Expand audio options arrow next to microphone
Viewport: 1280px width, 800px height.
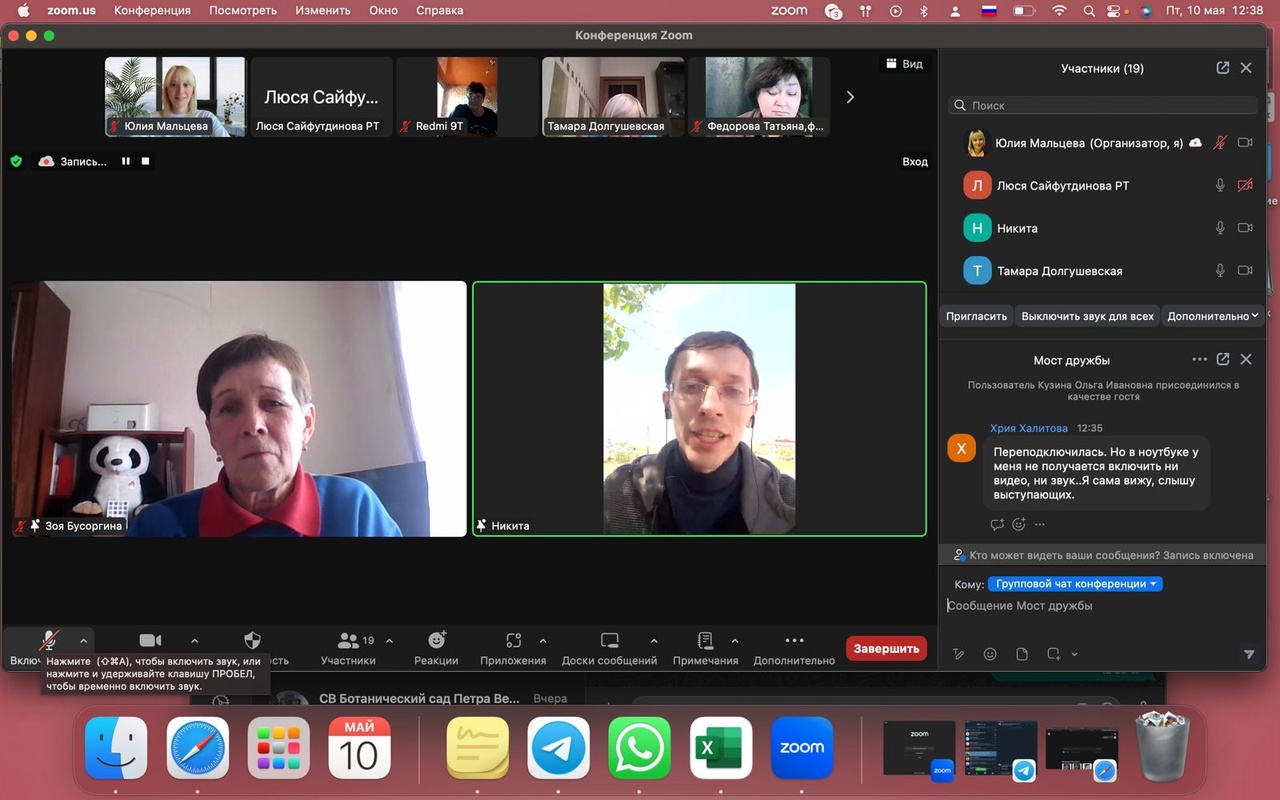point(84,641)
